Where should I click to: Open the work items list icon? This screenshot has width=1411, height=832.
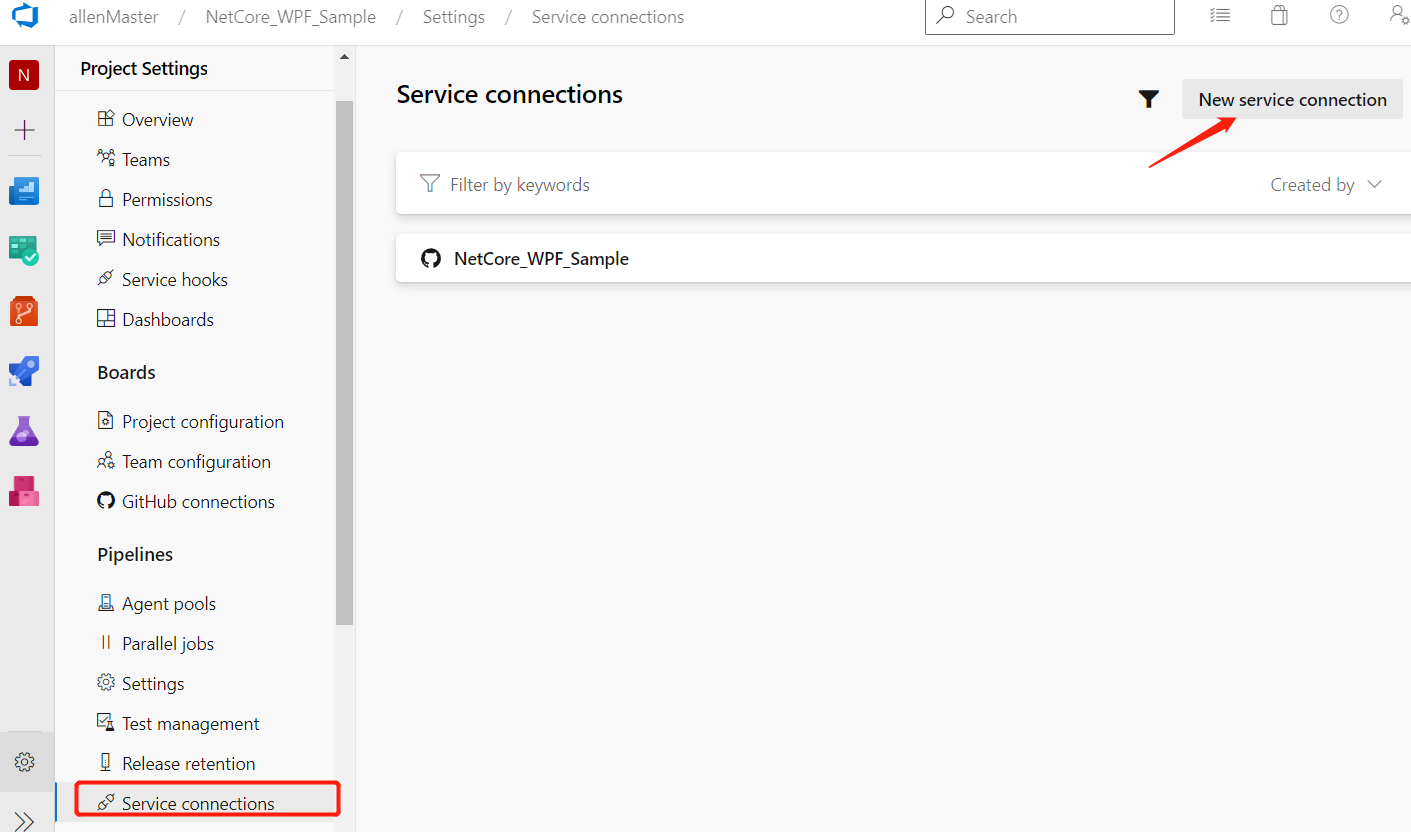pos(1220,15)
